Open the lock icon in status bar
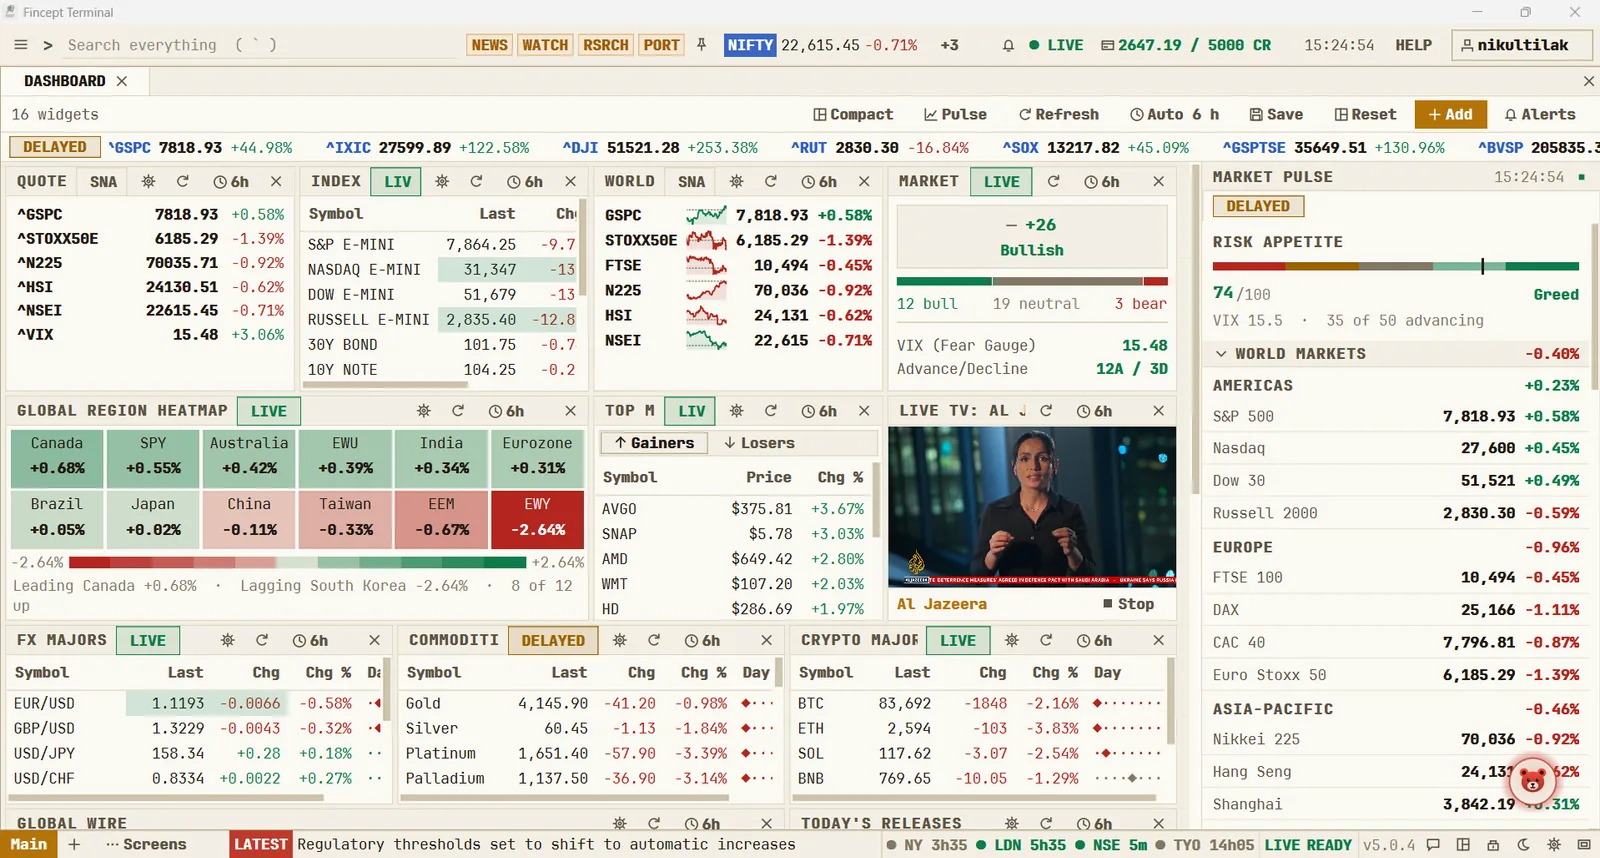 1493,845
